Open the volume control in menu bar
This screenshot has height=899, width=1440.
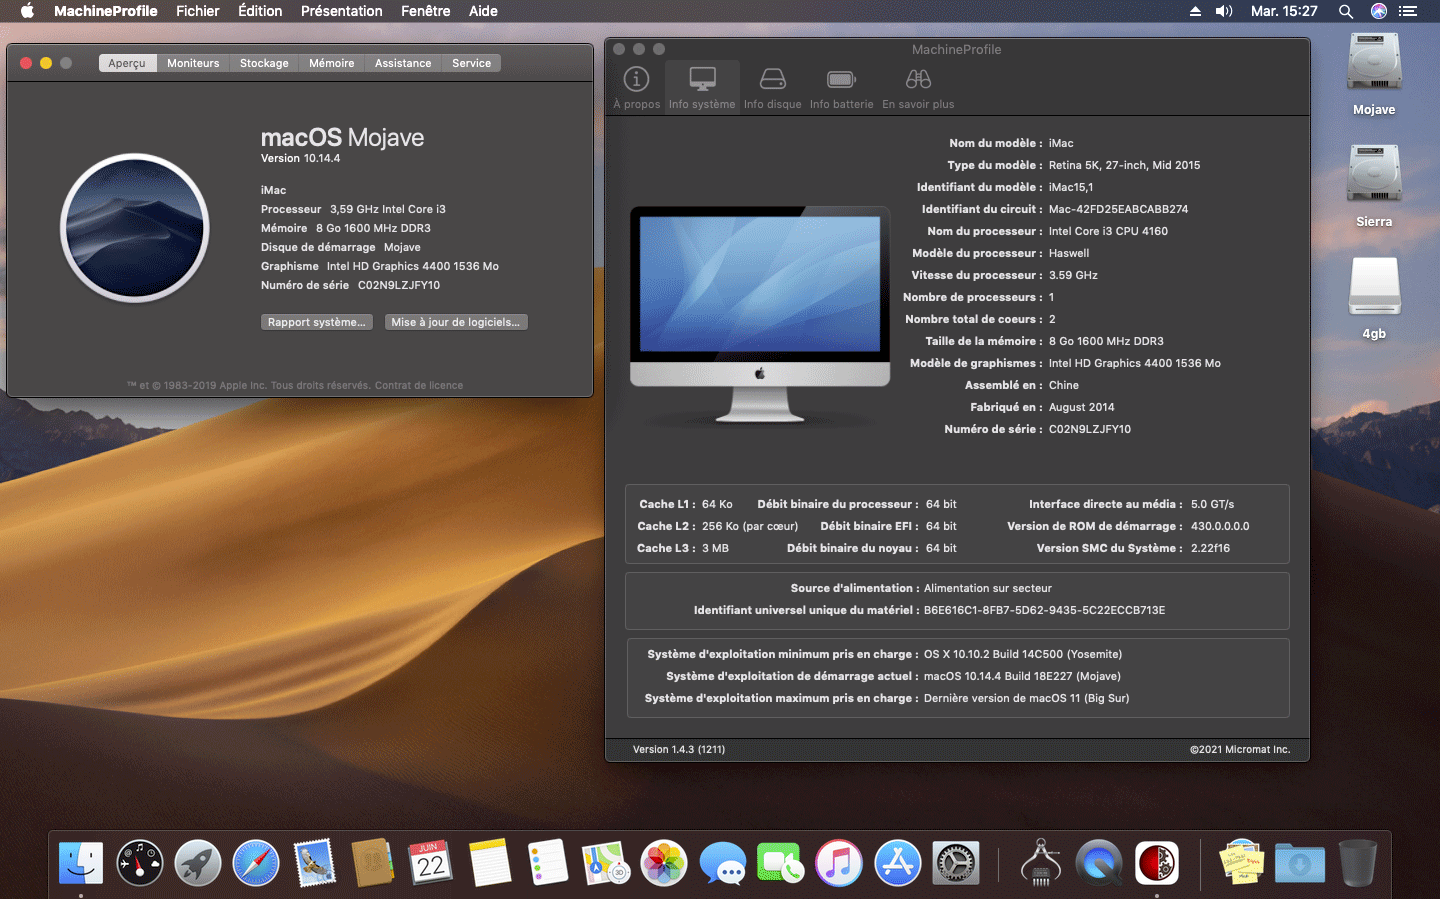(1224, 11)
